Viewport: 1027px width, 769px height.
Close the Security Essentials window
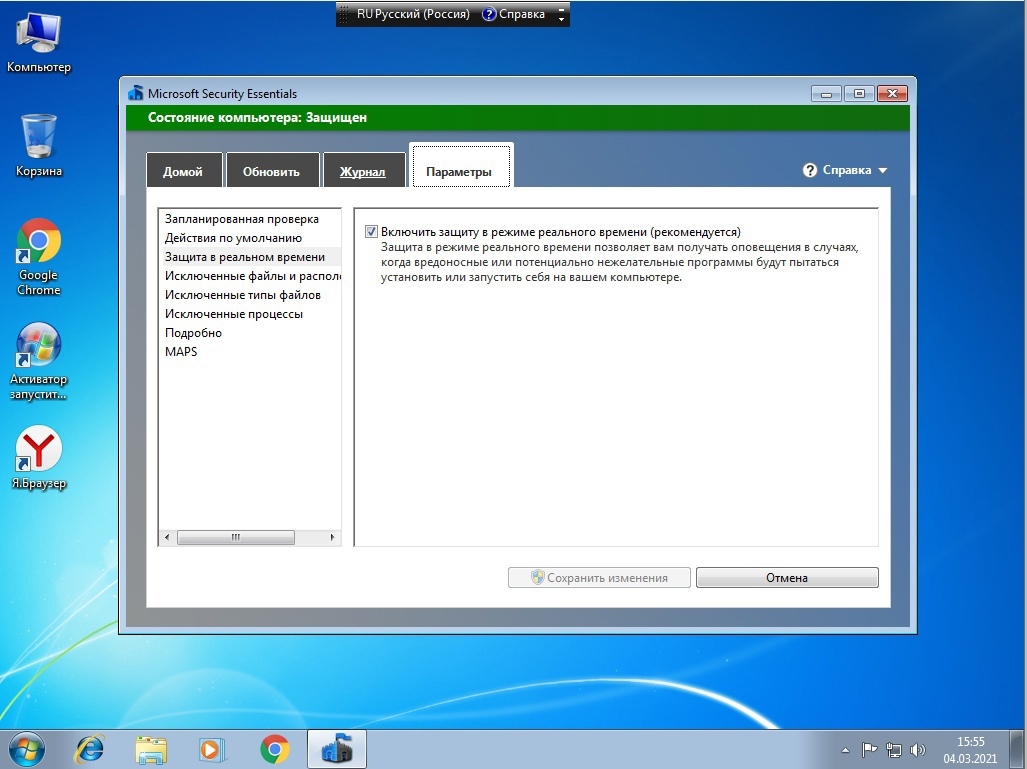[x=892, y=94]
